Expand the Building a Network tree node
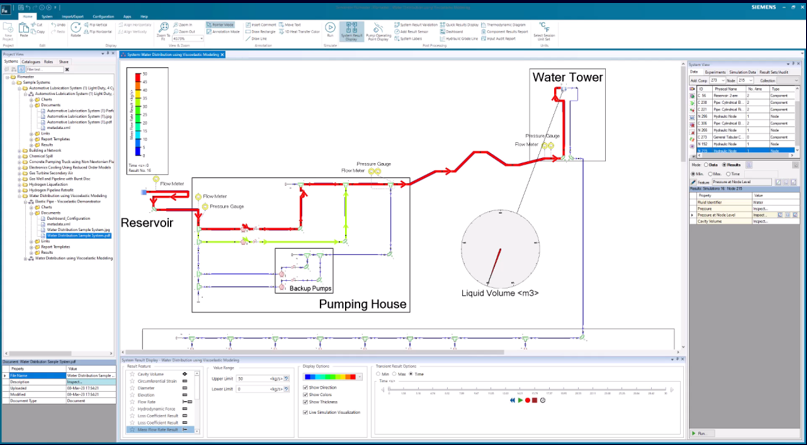Screen dimensions: 807x445 click(x=20, y=151)
